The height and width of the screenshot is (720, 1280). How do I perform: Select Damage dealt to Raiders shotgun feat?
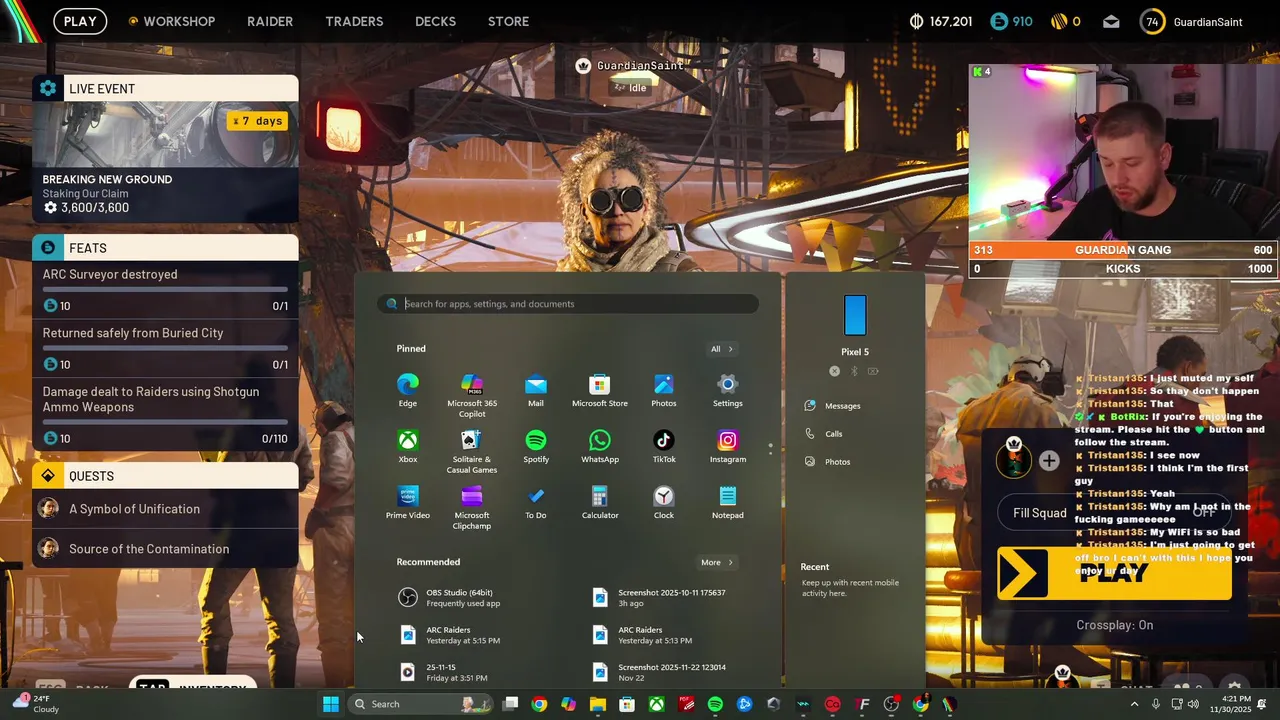[x=165, y=414]
